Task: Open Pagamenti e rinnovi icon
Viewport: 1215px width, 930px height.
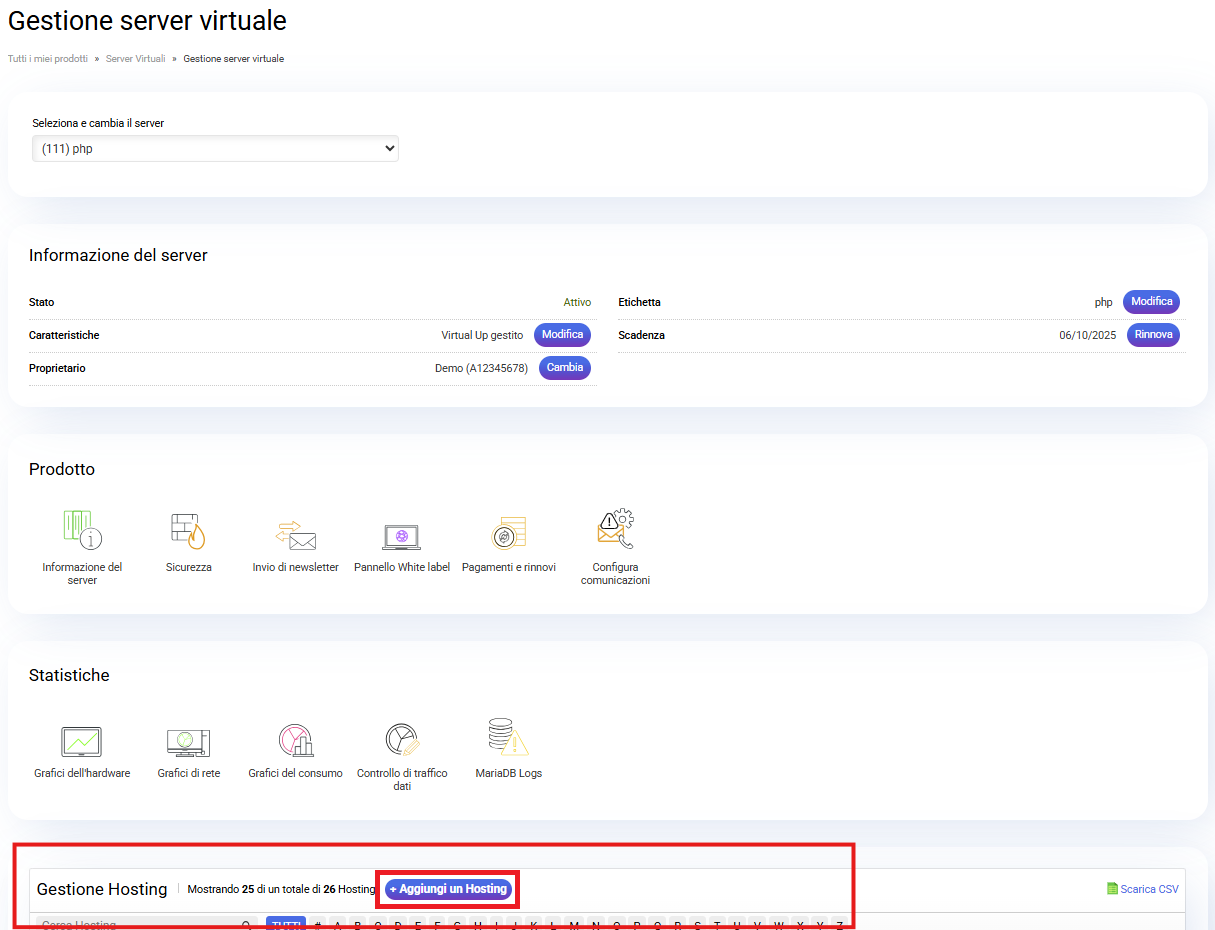Action: (508, 534)
